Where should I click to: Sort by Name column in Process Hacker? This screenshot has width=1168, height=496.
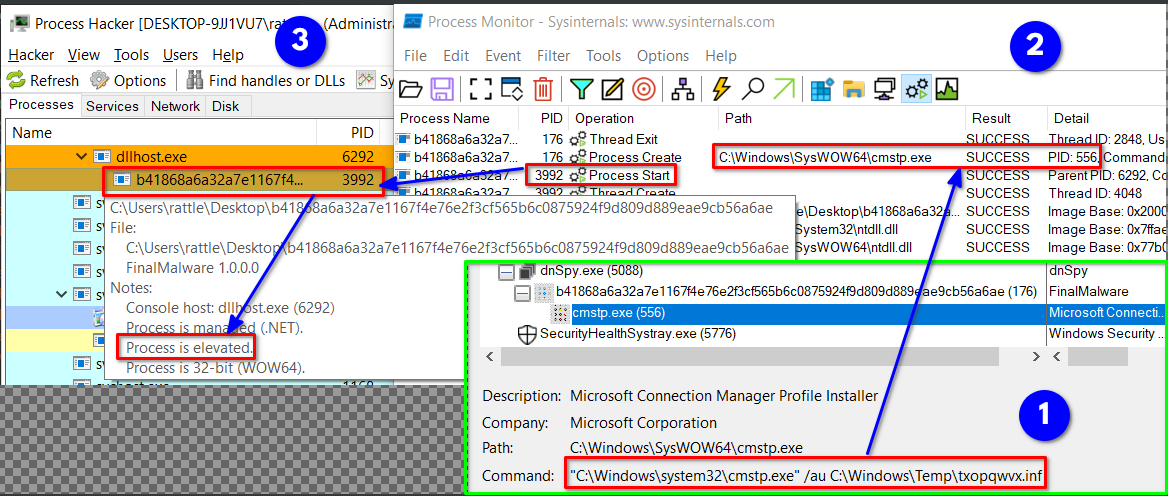(x=161, y=133)
